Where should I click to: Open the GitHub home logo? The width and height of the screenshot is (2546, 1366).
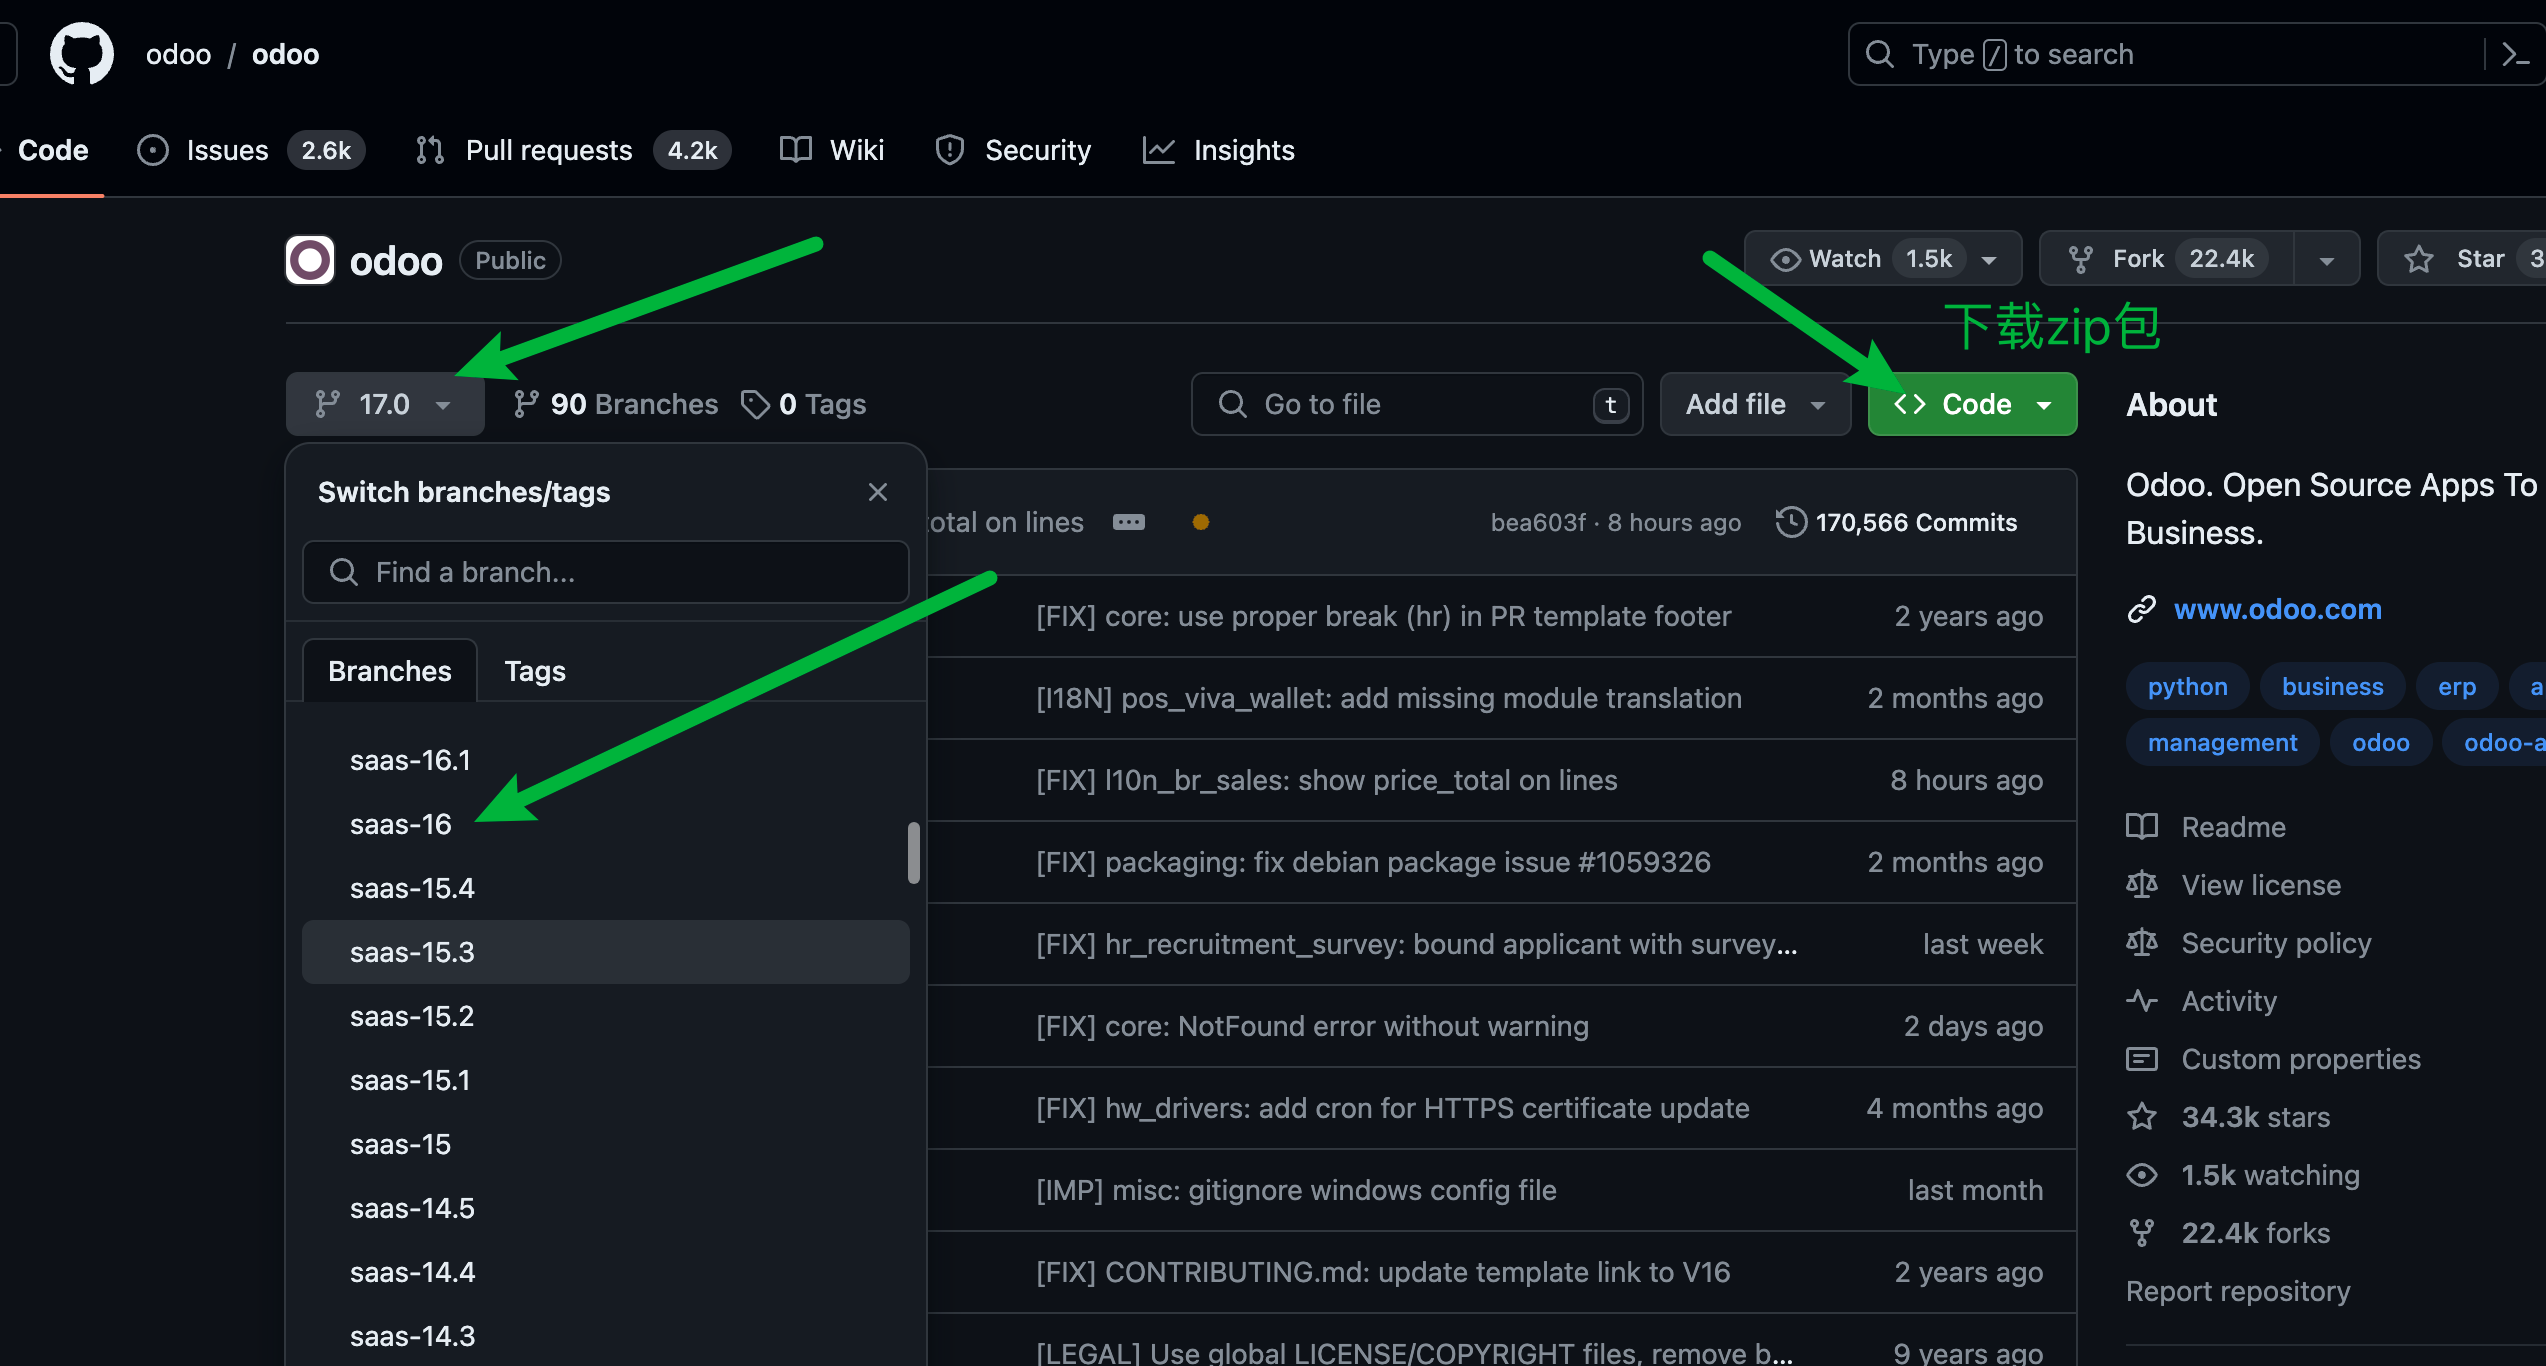click(x=82, y=54)
